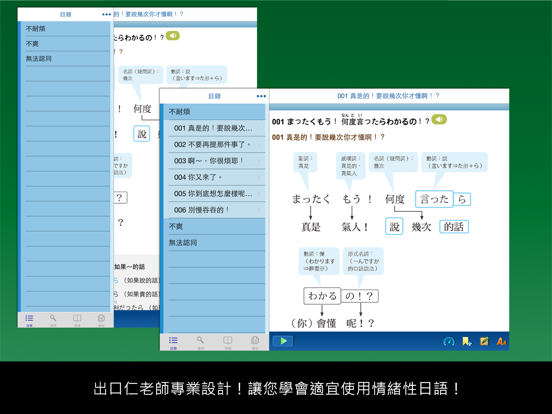The height and width of the screenshot is (414, 552).
Task: Tap the ら word box
Action: point(462,200)
